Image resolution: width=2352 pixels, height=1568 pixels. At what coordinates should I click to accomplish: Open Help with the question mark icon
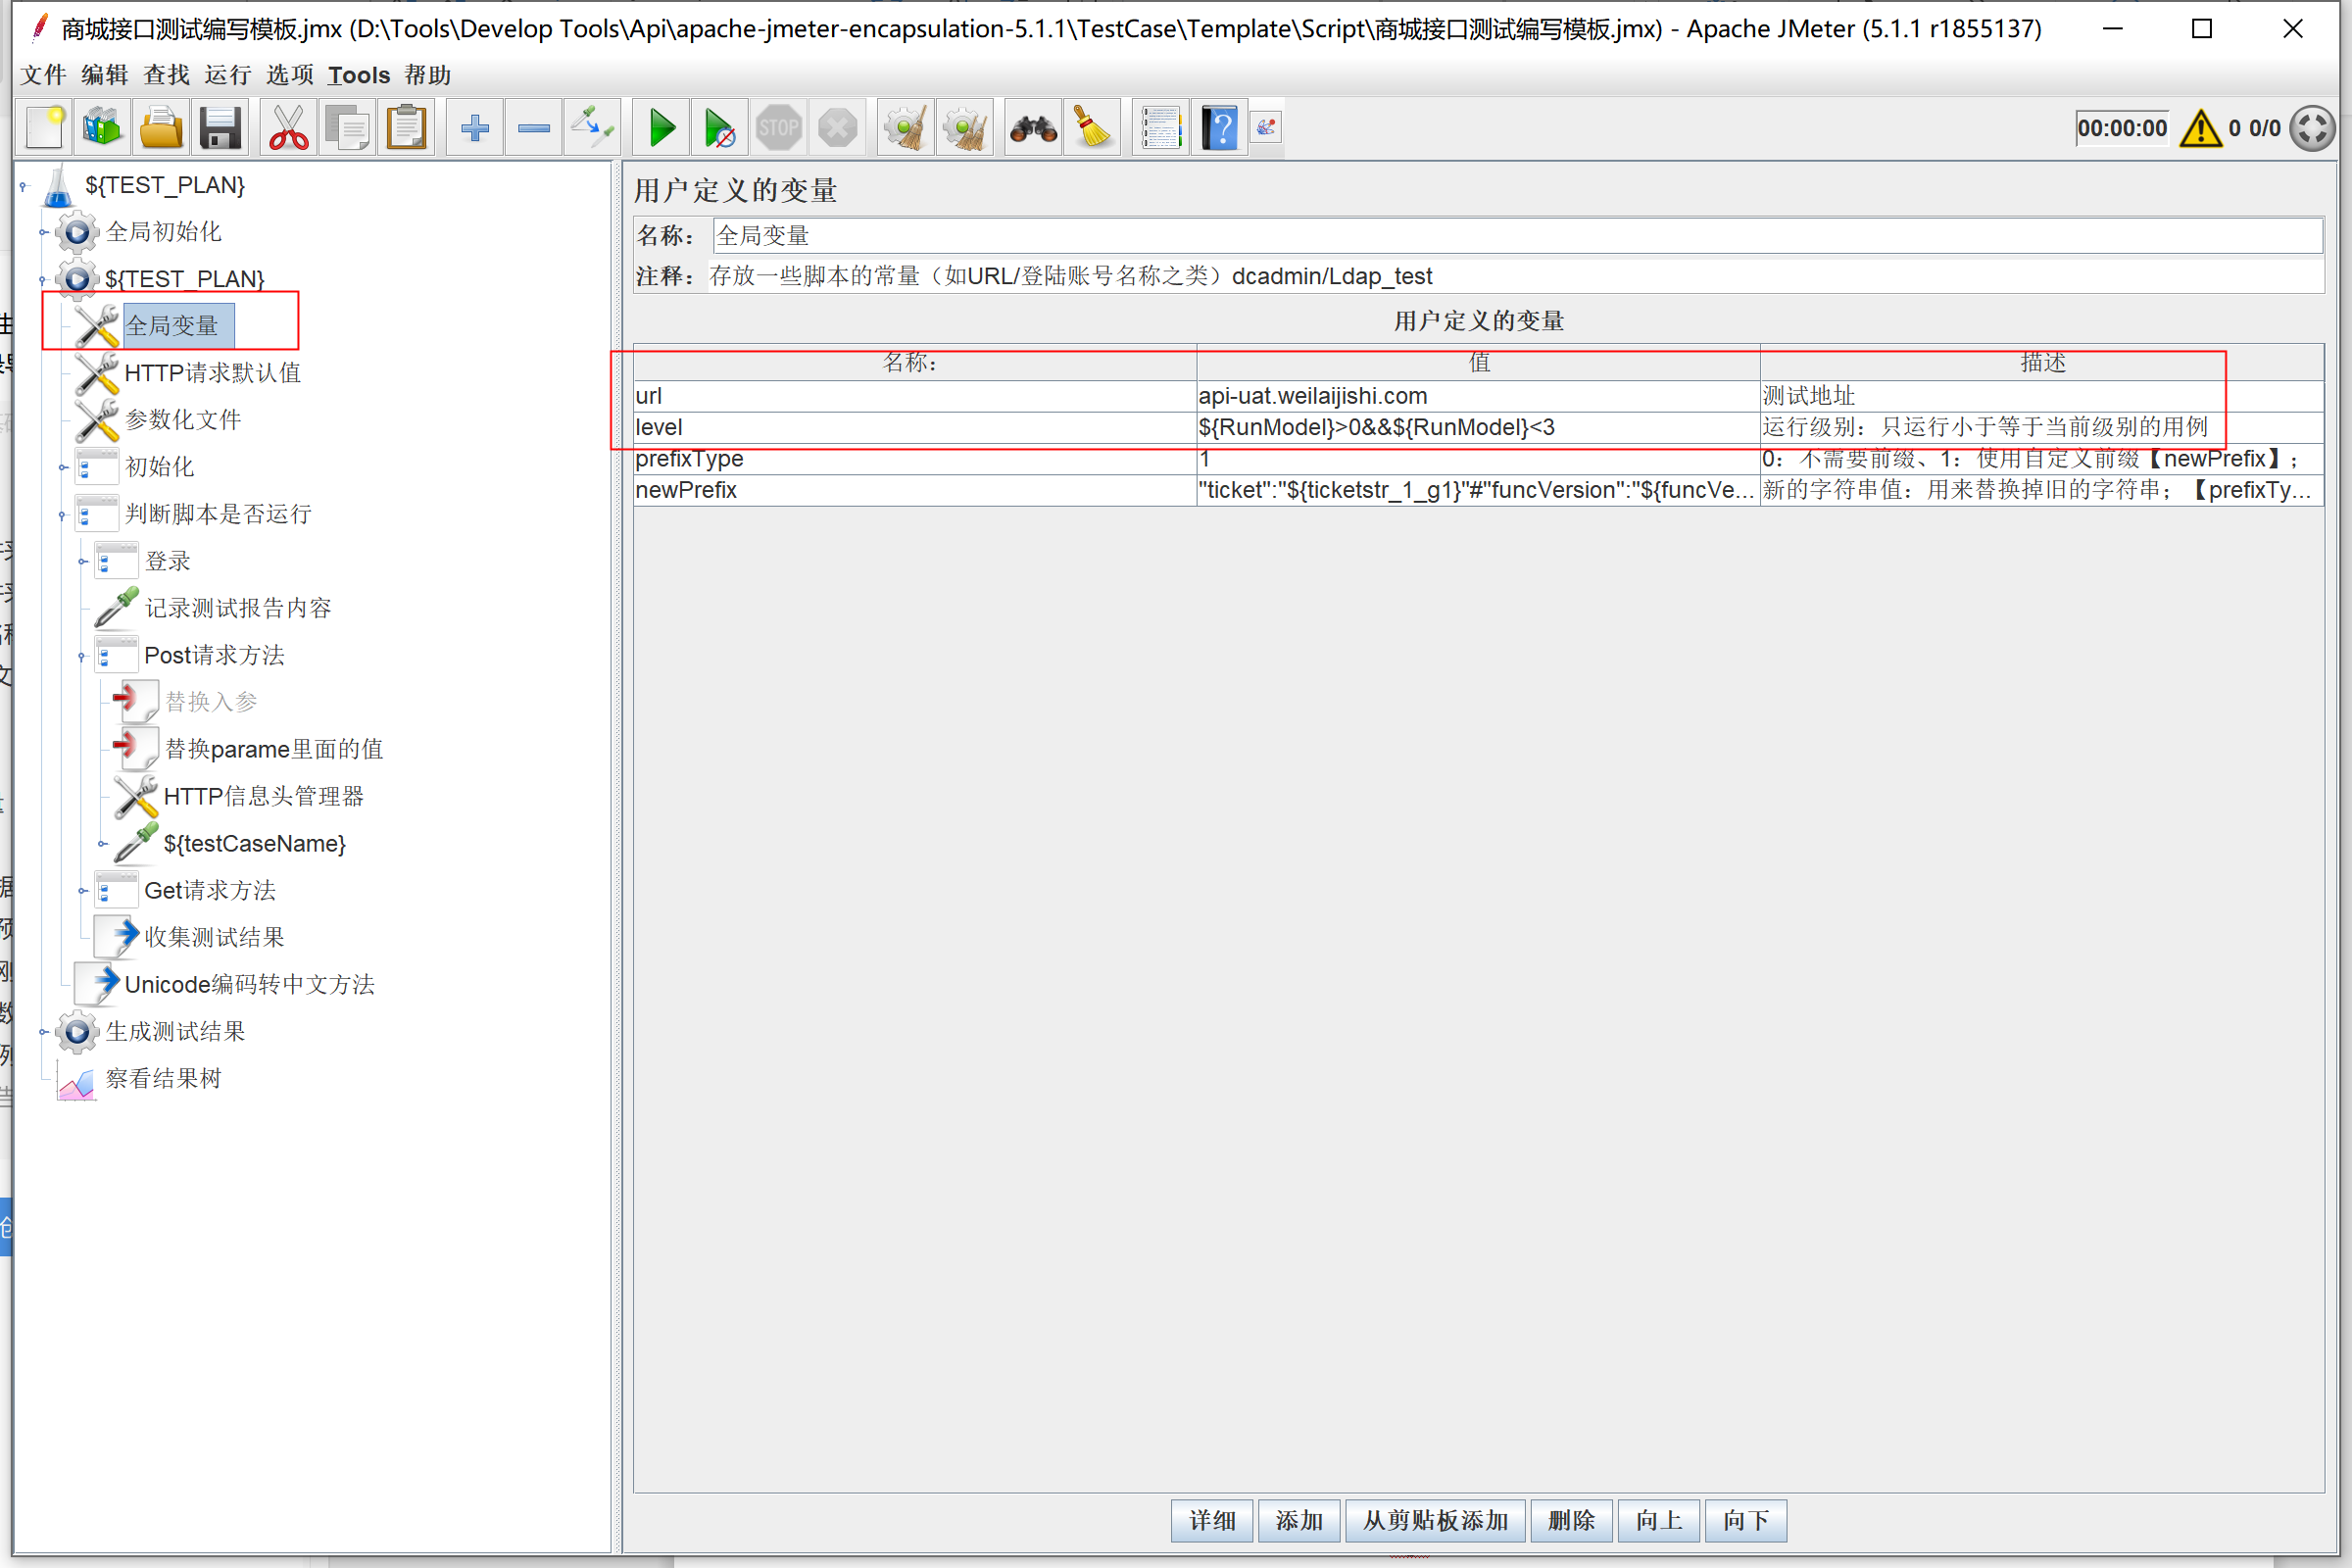coord(1219,128)
